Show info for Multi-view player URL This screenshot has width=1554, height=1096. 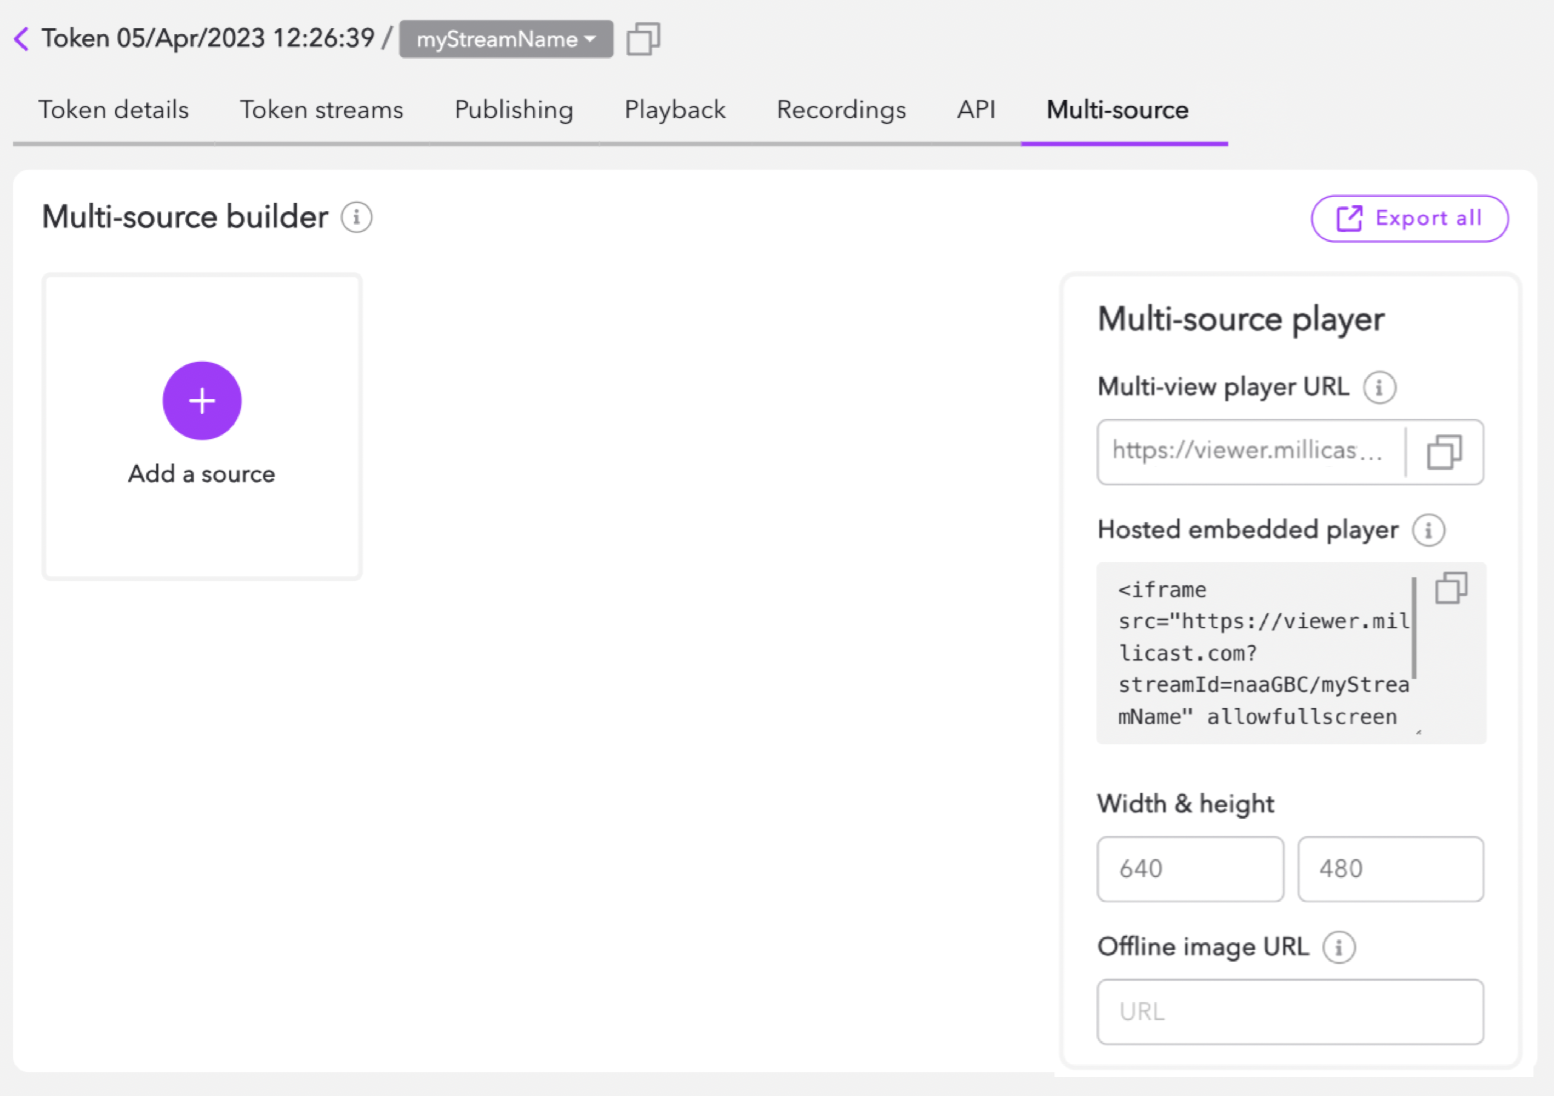(1379, 387)
